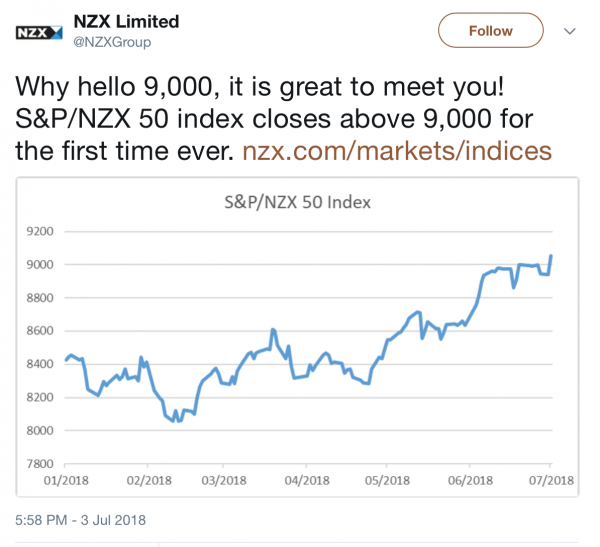Screen dimensions: 600x547
Task: Click the 9200 y-axis label
Action: [40, 232]
